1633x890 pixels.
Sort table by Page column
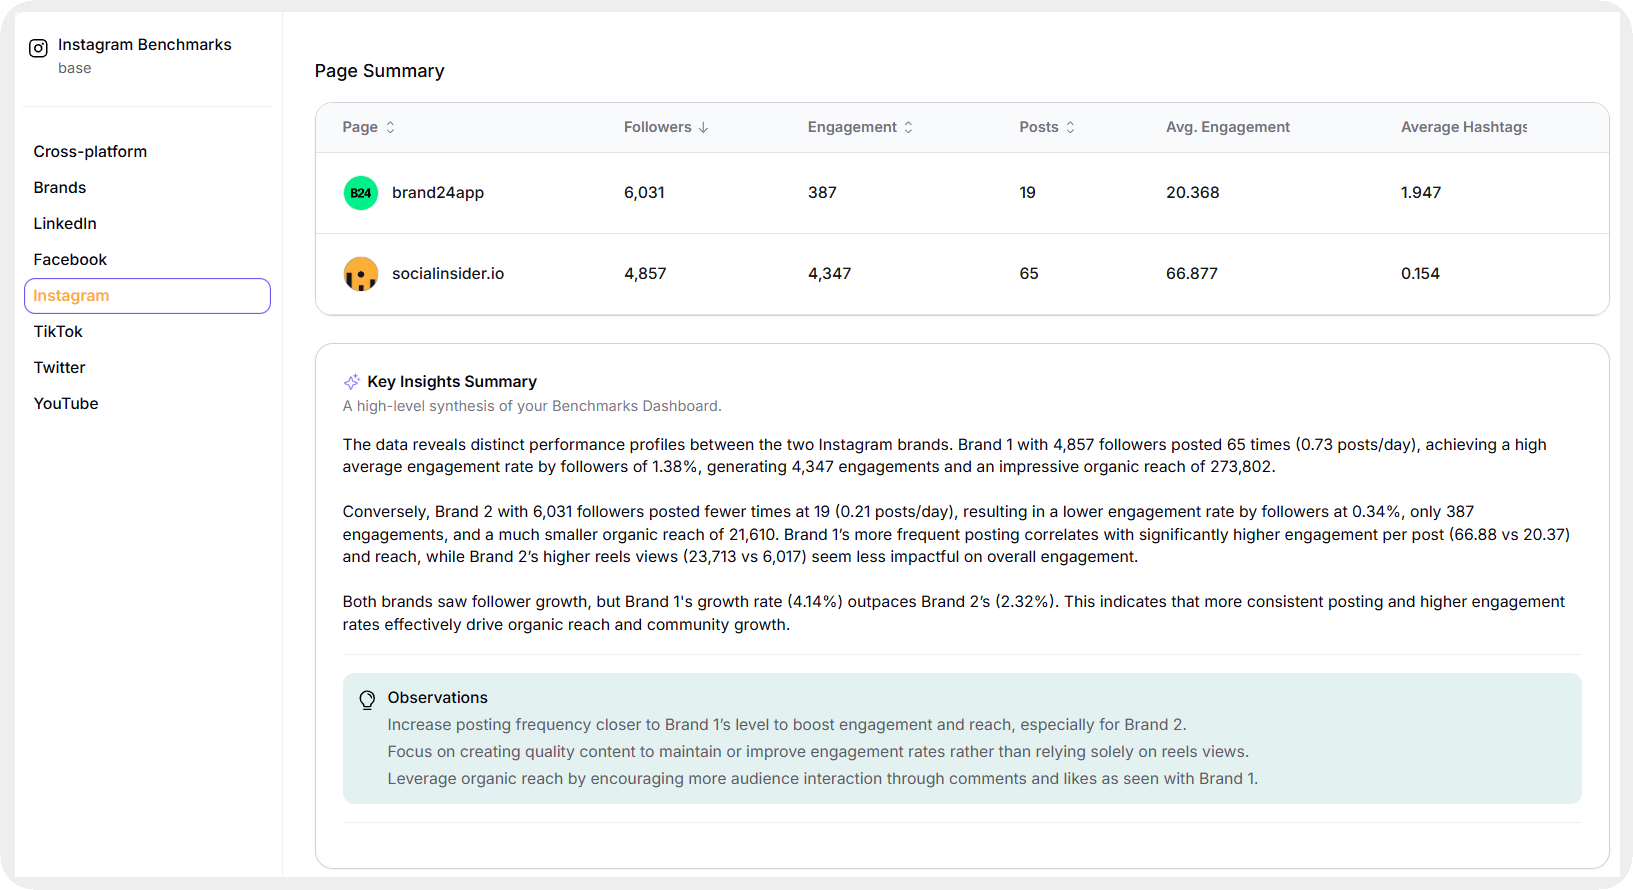(369, 127)
